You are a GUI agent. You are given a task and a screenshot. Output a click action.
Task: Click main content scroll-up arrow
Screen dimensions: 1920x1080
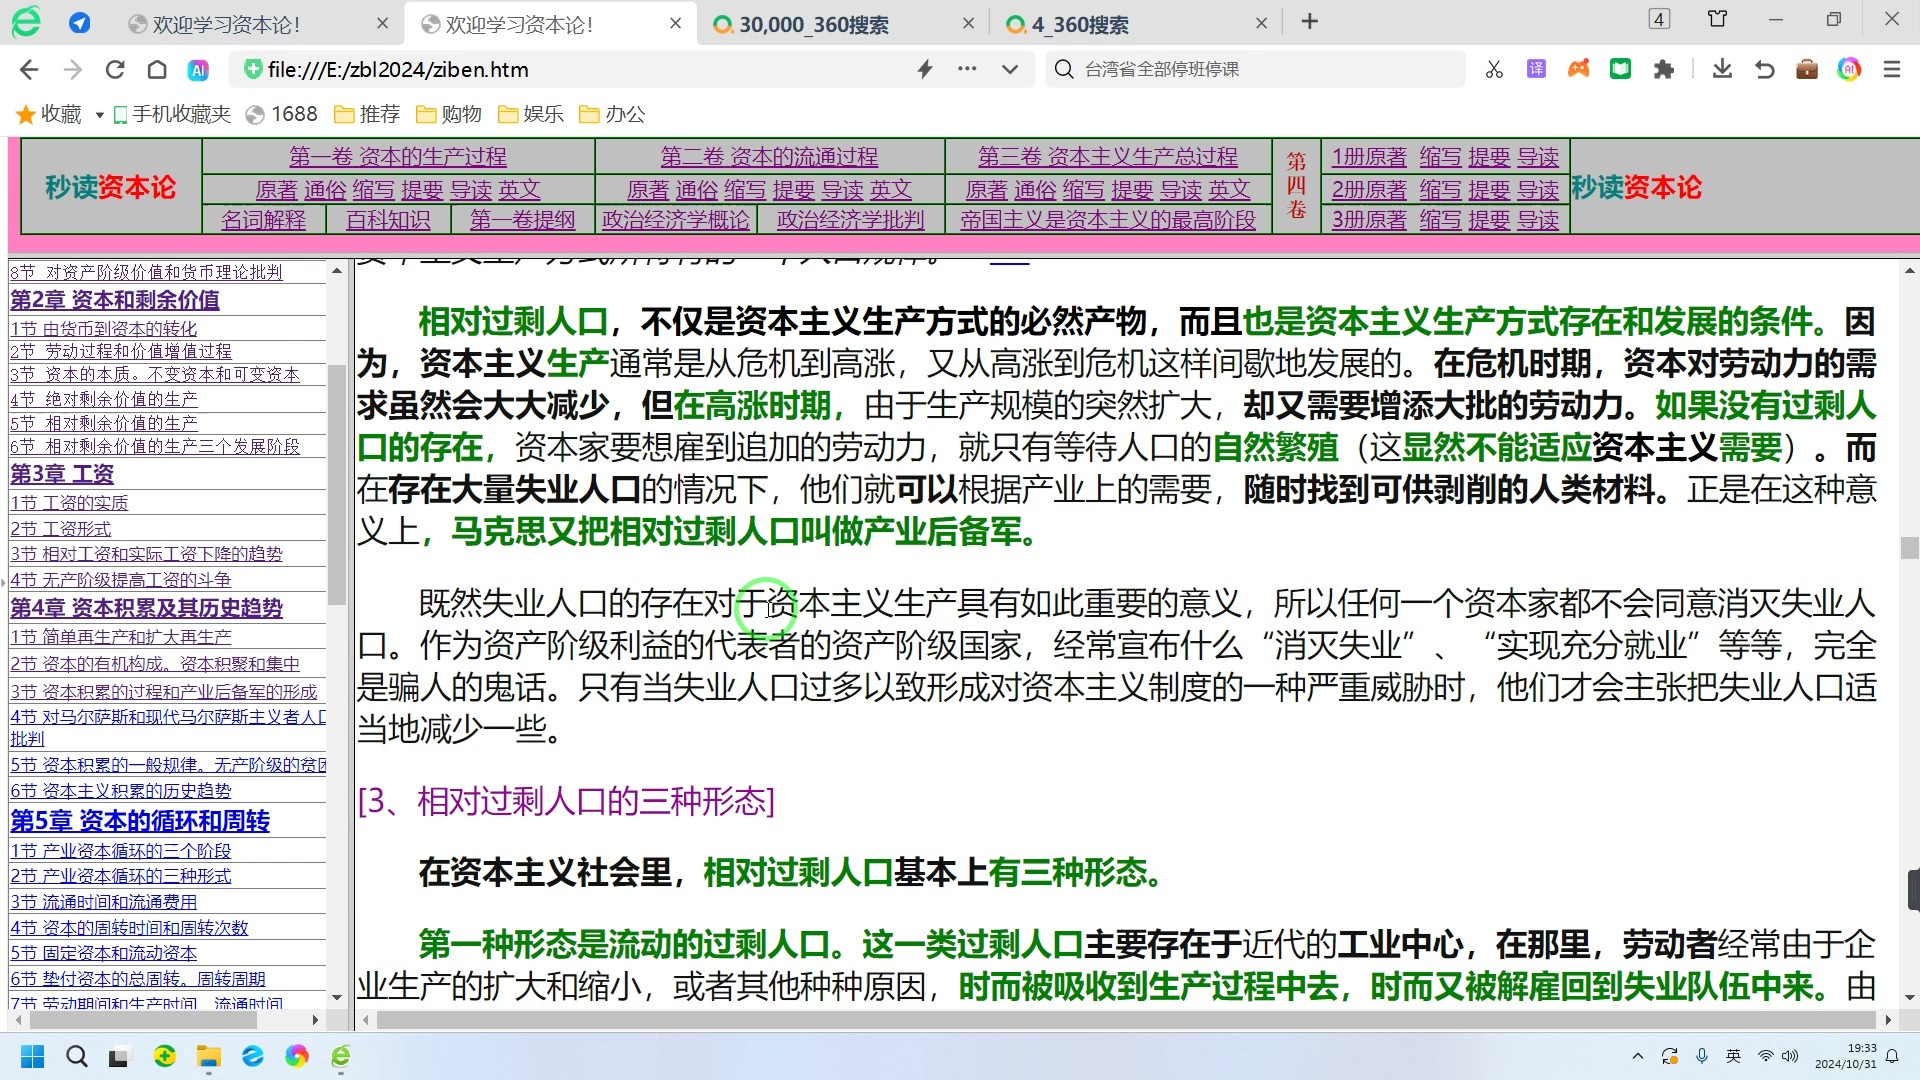(1910, 271)
